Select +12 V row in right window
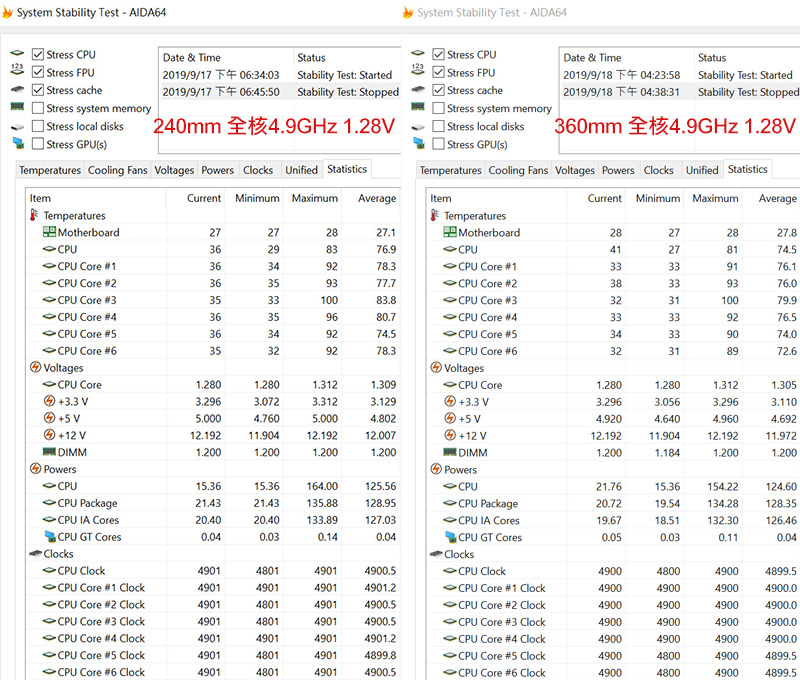 pos(613,436)
